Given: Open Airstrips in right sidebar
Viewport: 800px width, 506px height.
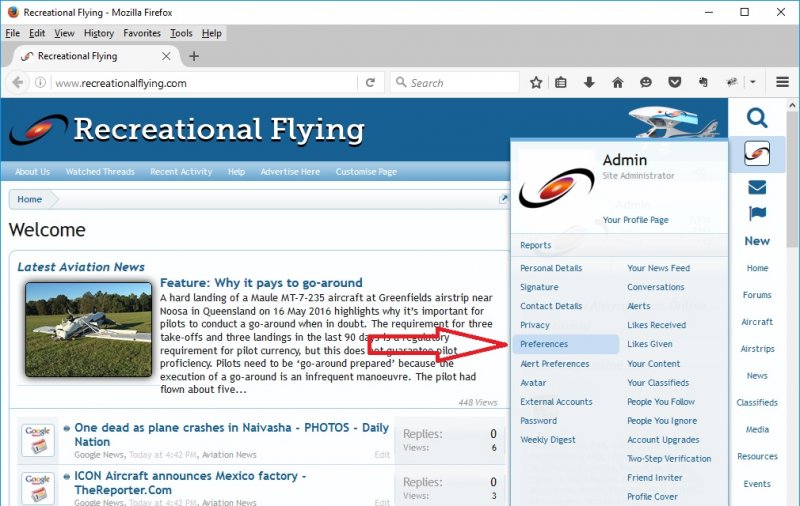Looking at the screenshot, I should point(757,349).
